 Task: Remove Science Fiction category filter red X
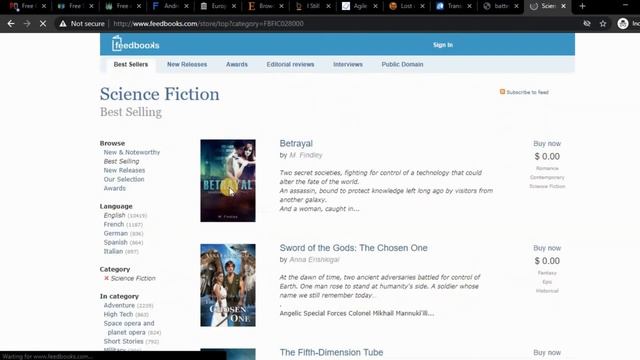[106, 278]
